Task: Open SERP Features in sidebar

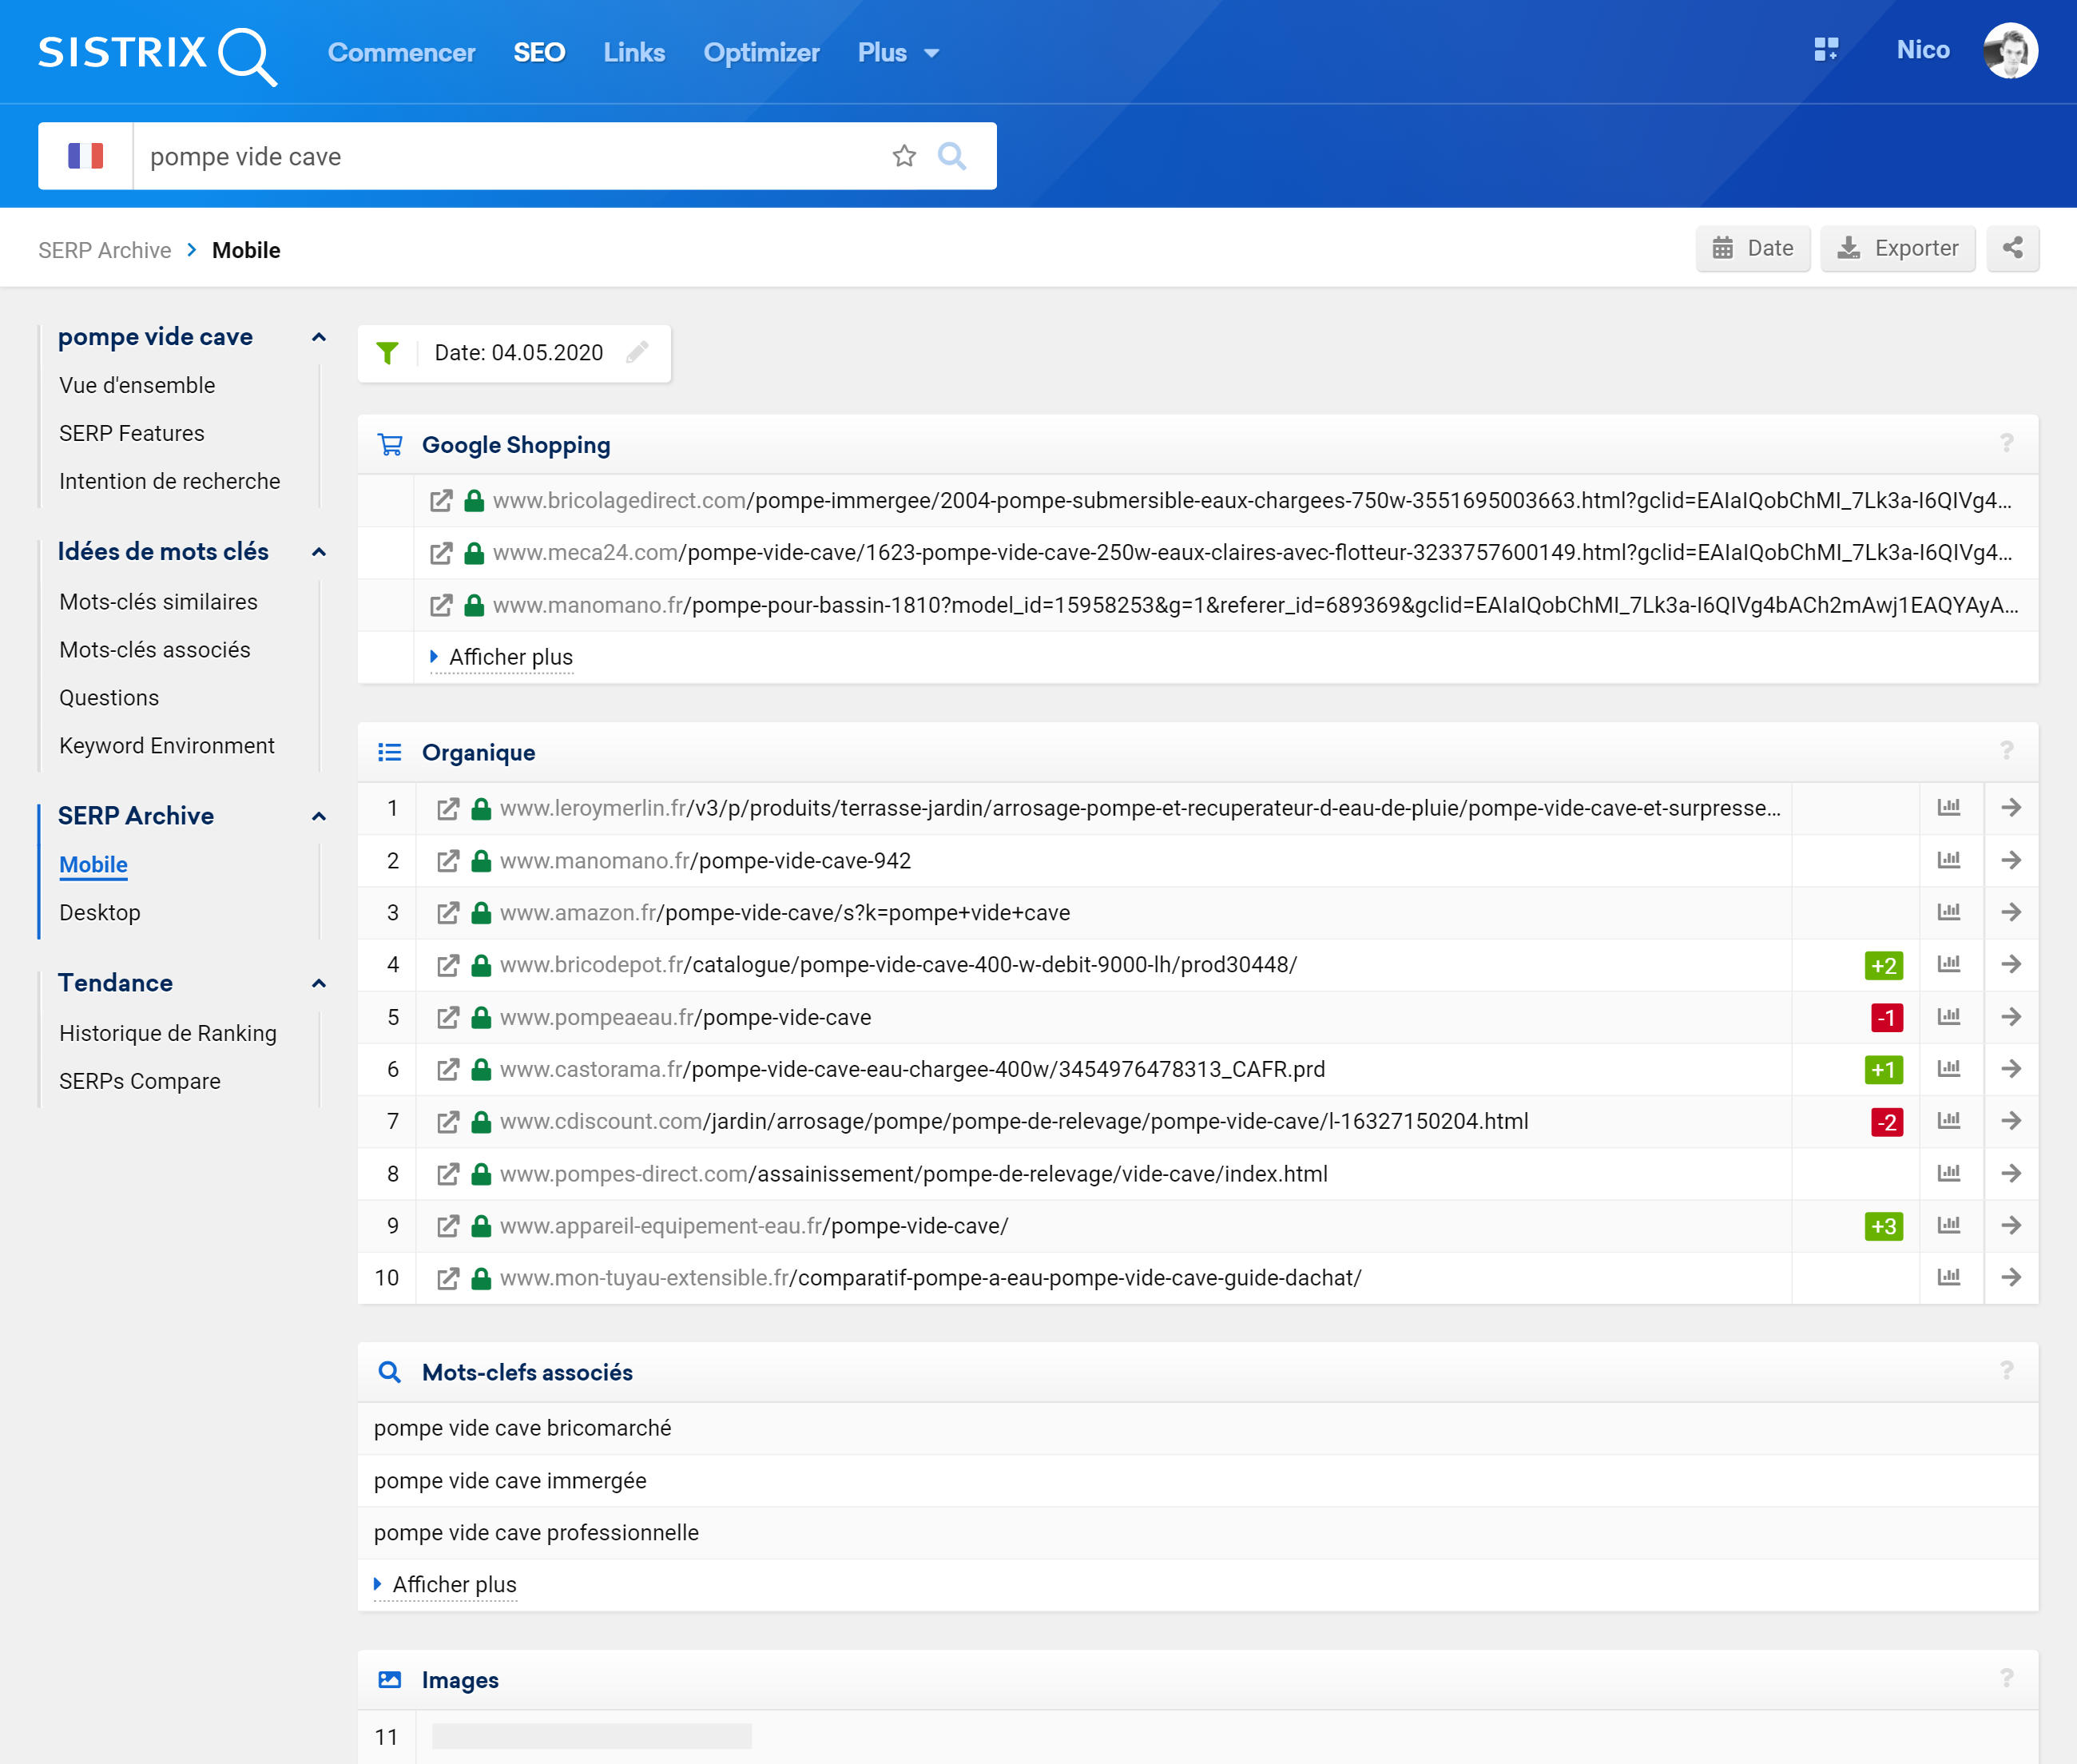Action: coord(132,433)
